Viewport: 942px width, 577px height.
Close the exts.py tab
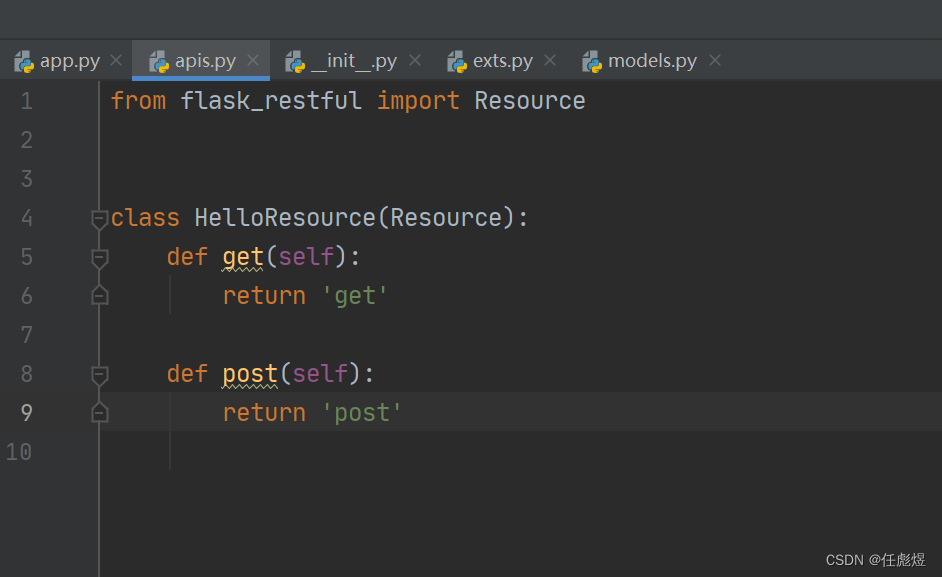click(x=550, y=60)
